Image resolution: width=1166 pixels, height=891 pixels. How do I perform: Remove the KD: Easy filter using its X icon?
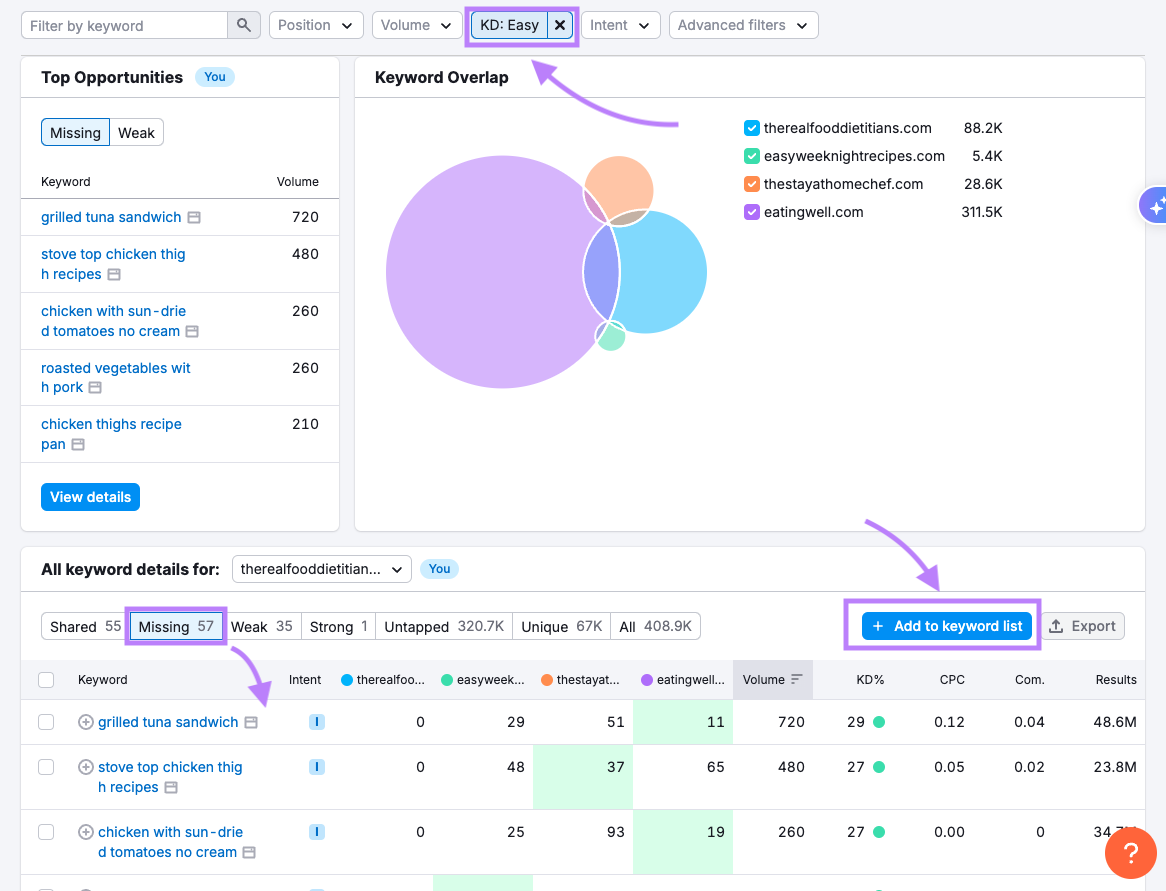(559, 24)
